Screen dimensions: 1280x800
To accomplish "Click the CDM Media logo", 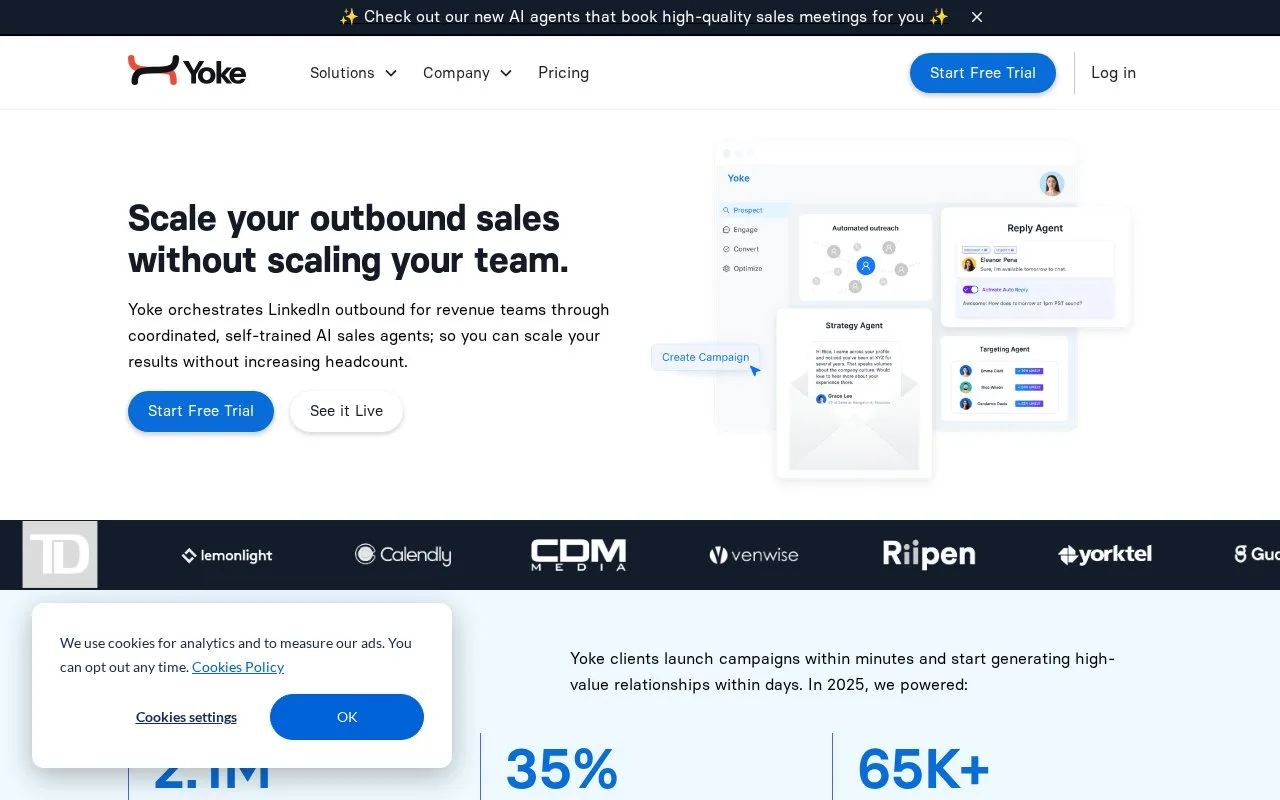I will click(x=578, y=555).
